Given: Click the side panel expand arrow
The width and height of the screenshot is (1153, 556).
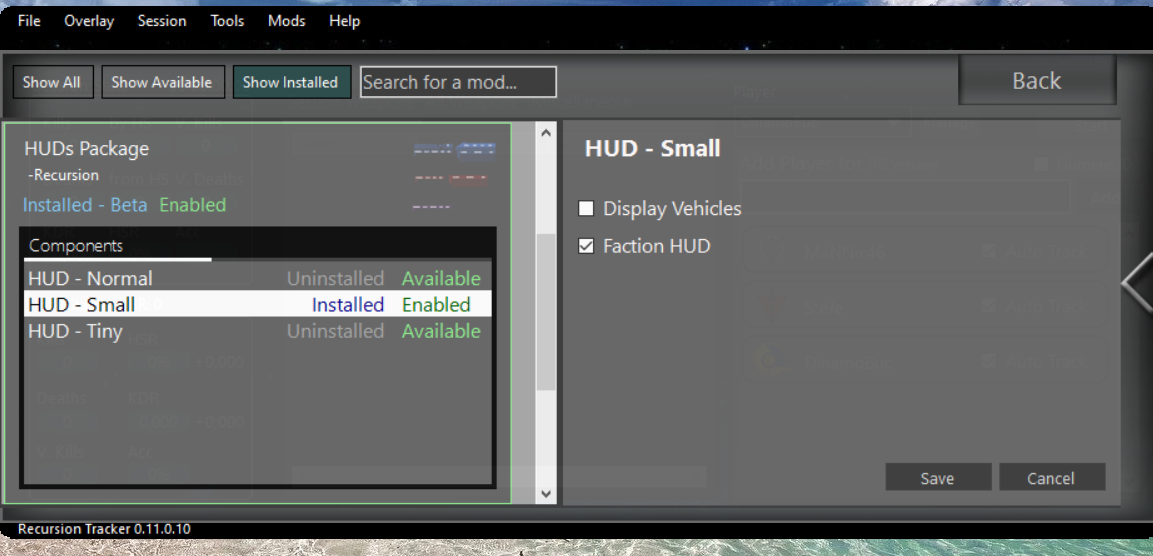Looking at the screenshot, I should 1137,283.
